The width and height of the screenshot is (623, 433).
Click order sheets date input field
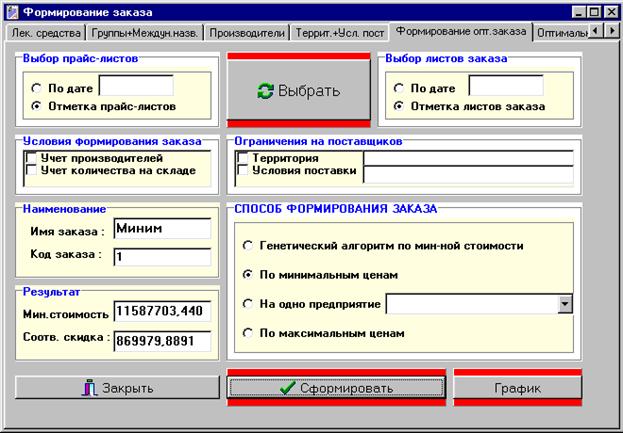coord(506,86)
